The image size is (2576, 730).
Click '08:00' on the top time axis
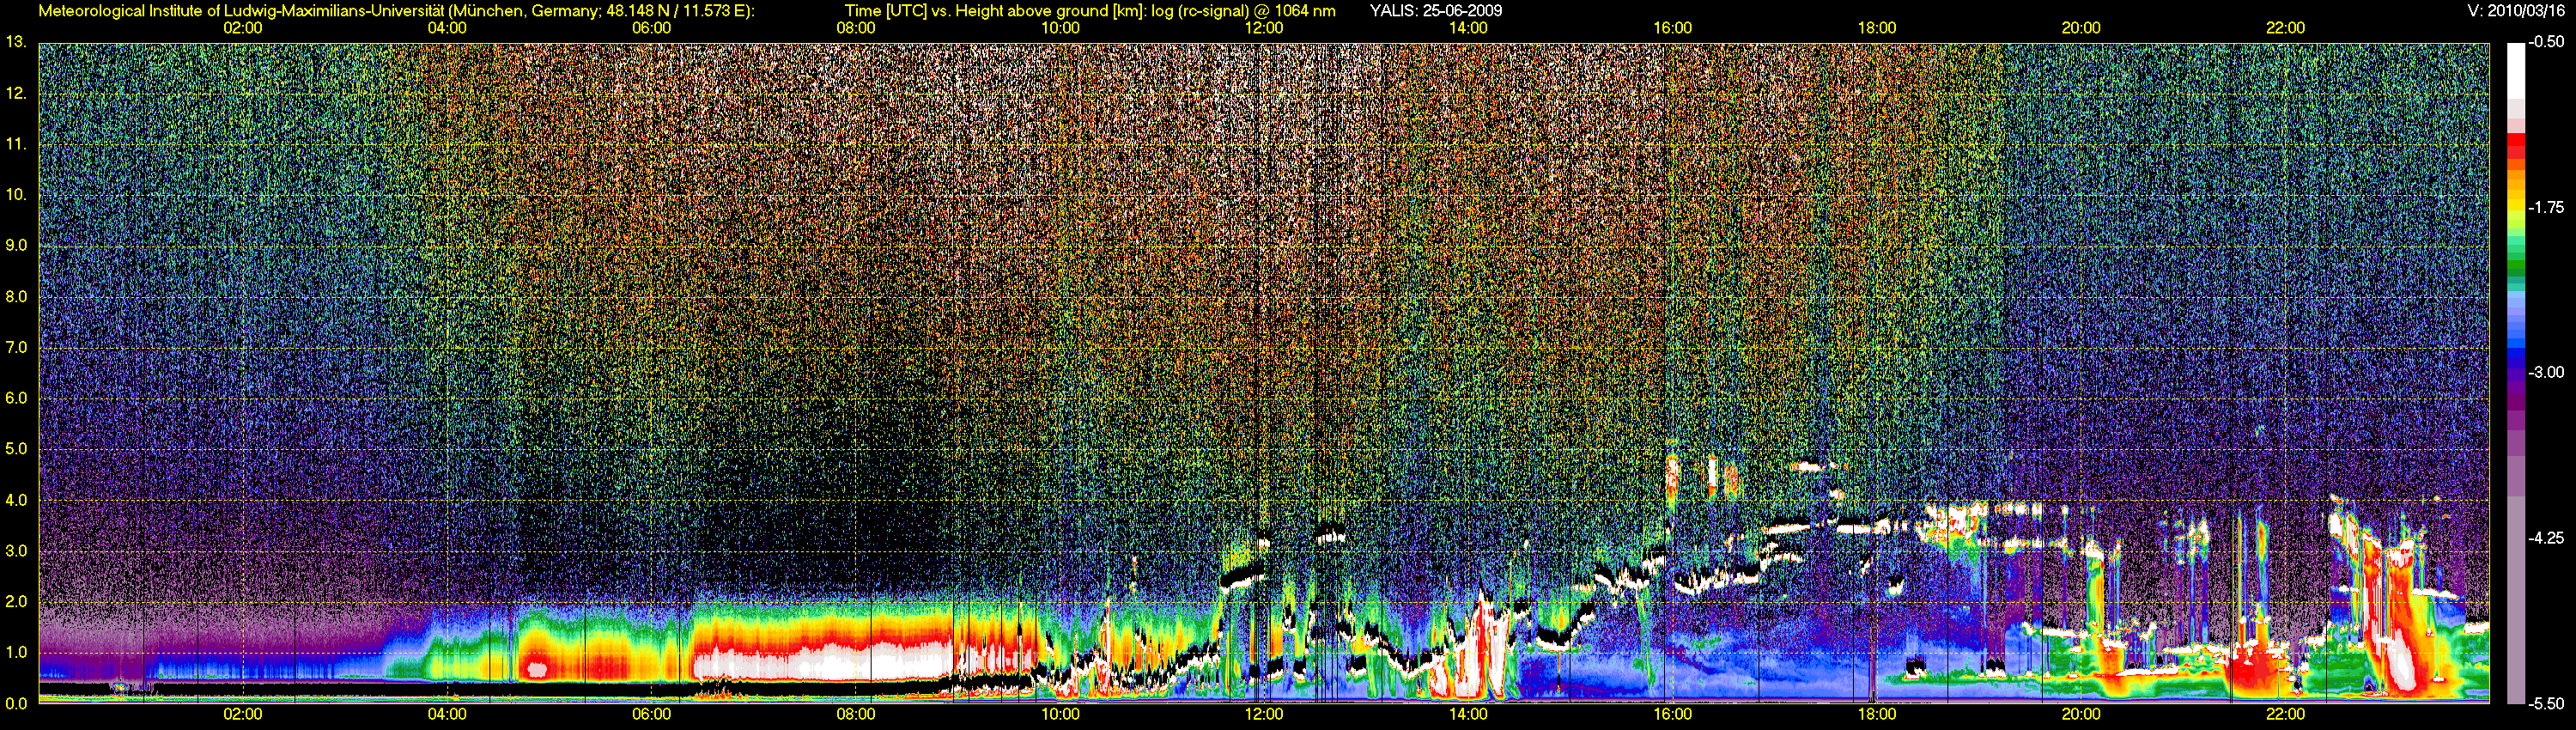856,28
